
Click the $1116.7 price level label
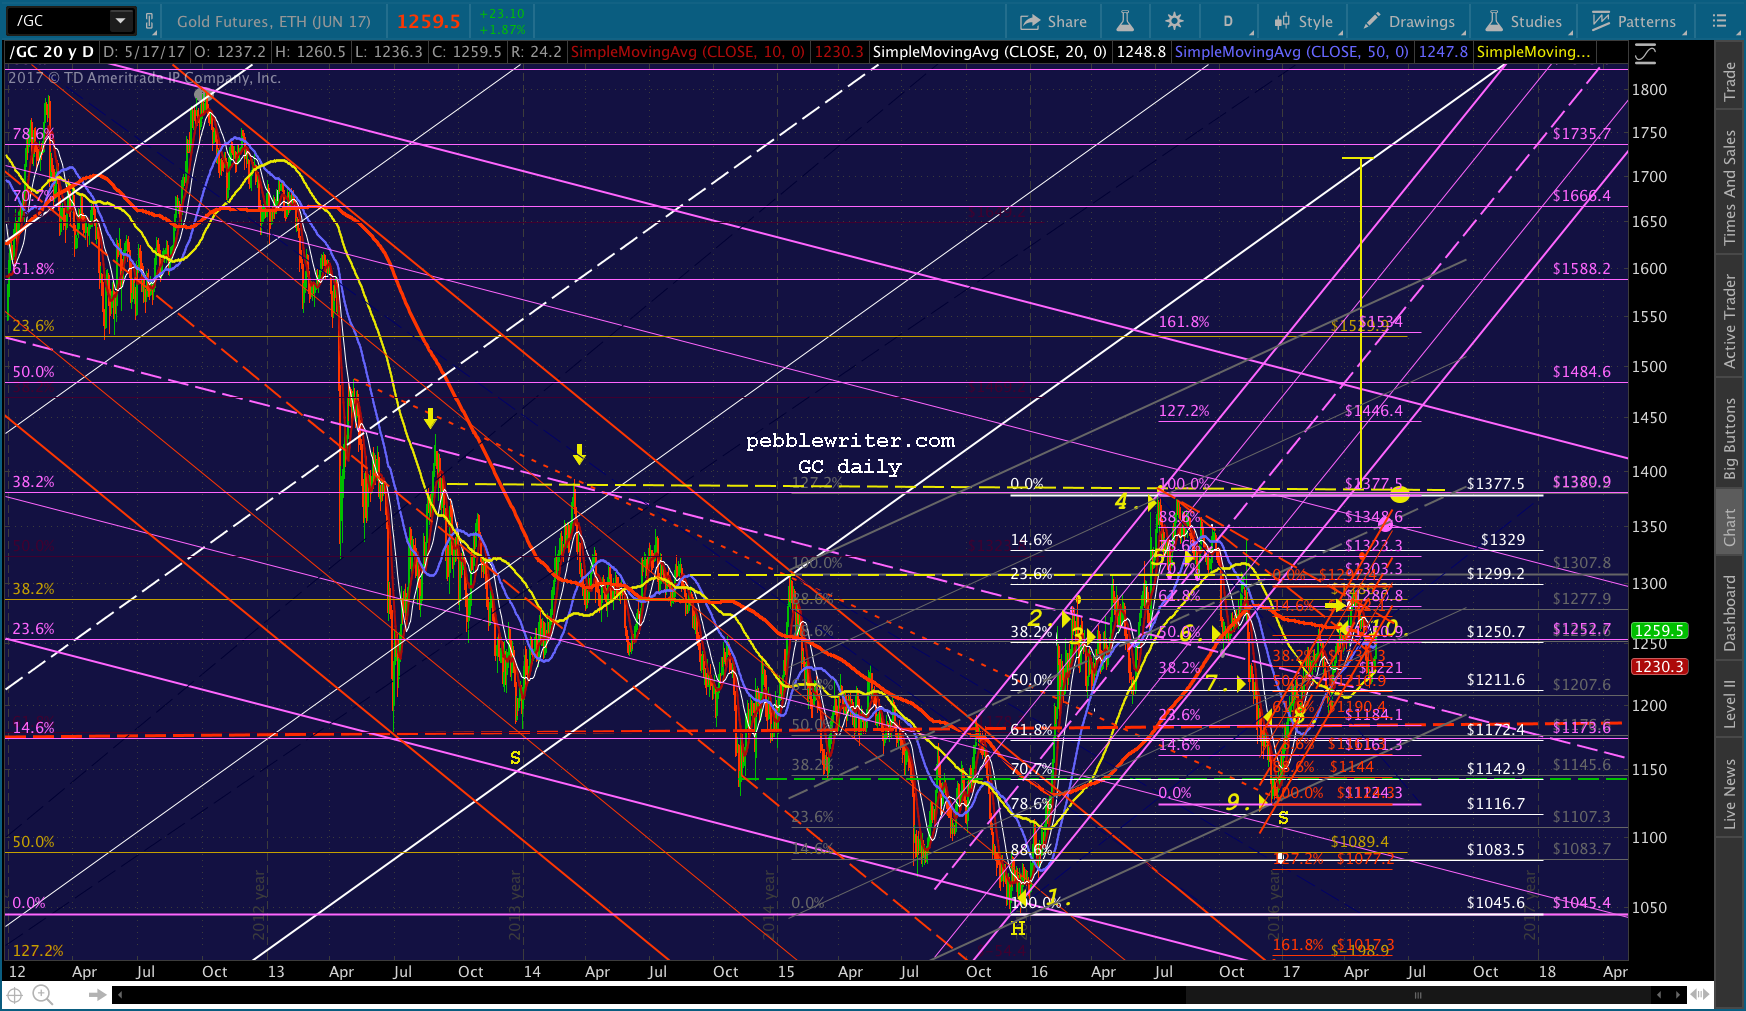pos(1495,804)
